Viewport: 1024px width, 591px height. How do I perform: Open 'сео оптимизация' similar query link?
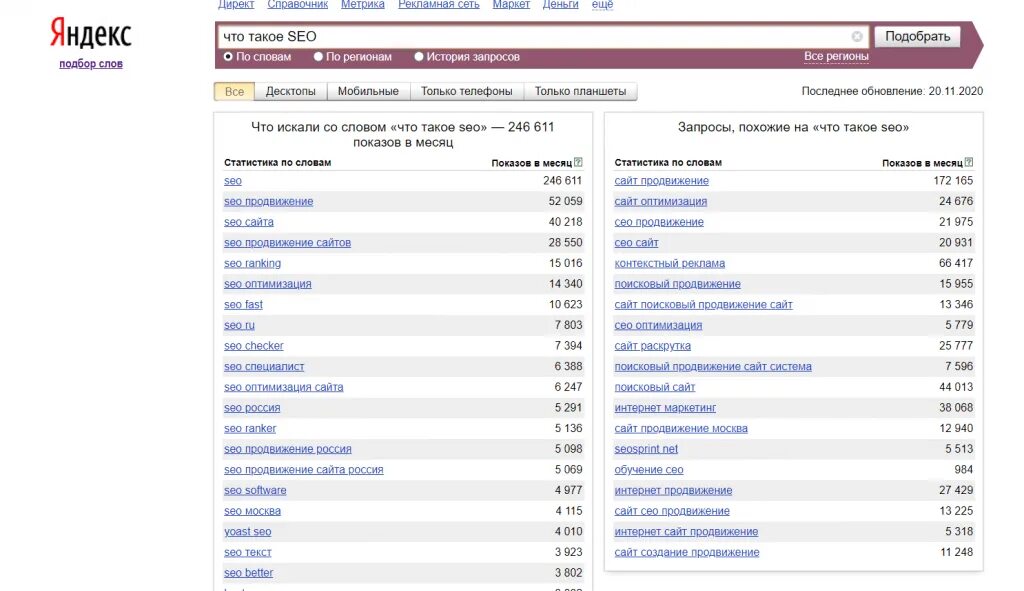coord(658,325)
